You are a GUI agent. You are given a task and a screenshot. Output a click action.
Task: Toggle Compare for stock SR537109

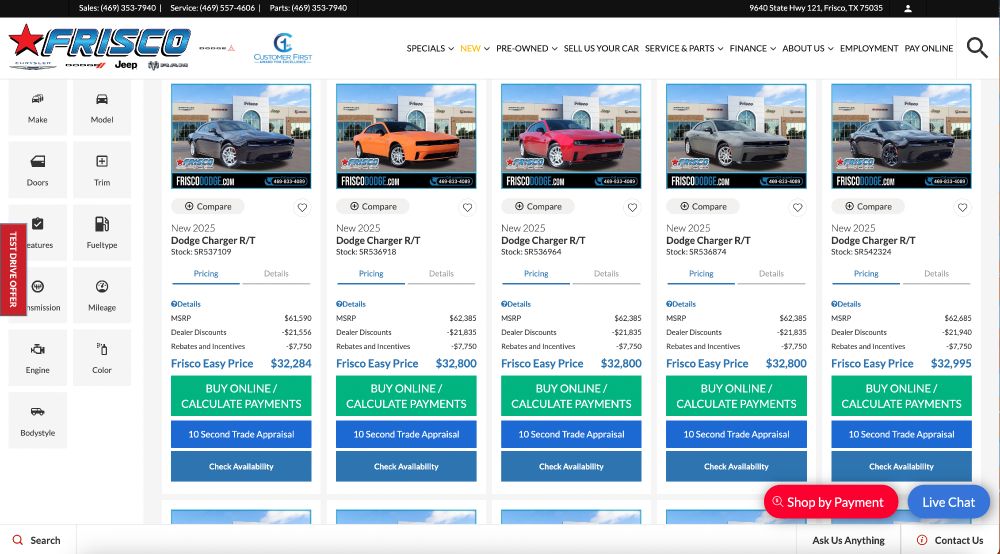[208, 207]
